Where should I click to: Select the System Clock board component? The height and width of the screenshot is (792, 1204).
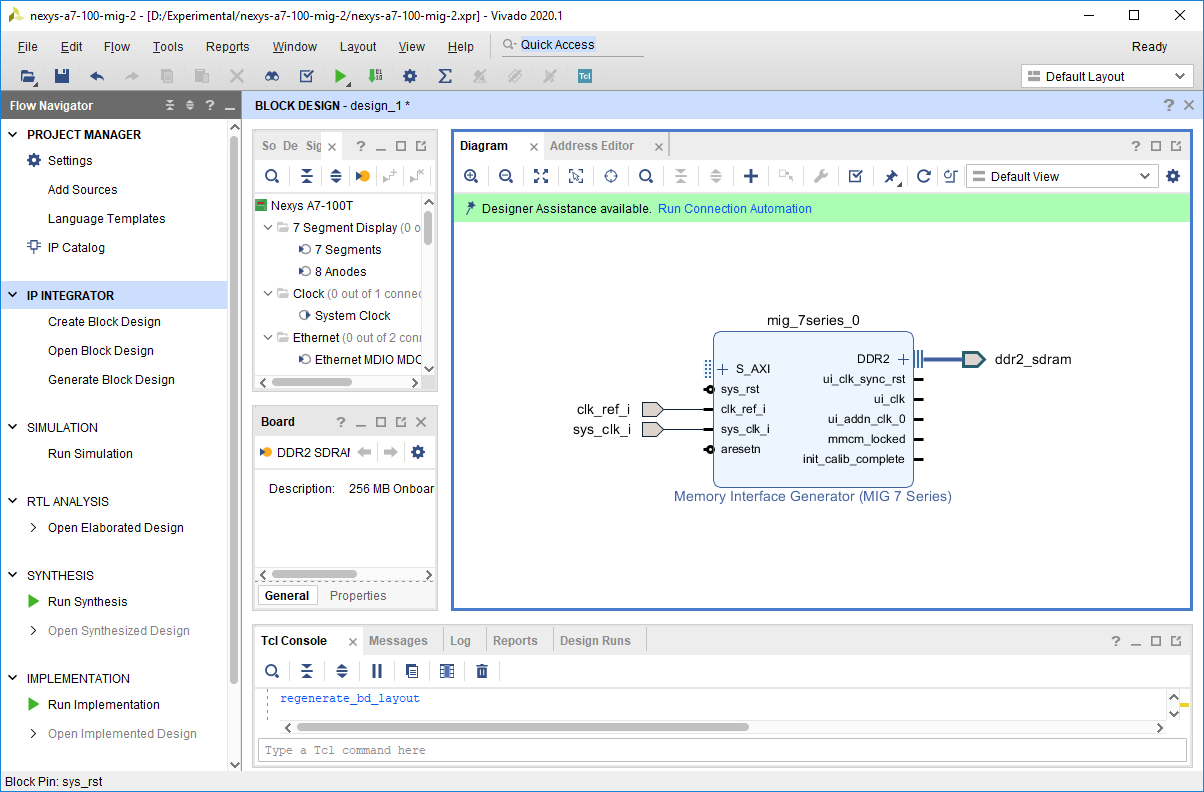(353, 316)
